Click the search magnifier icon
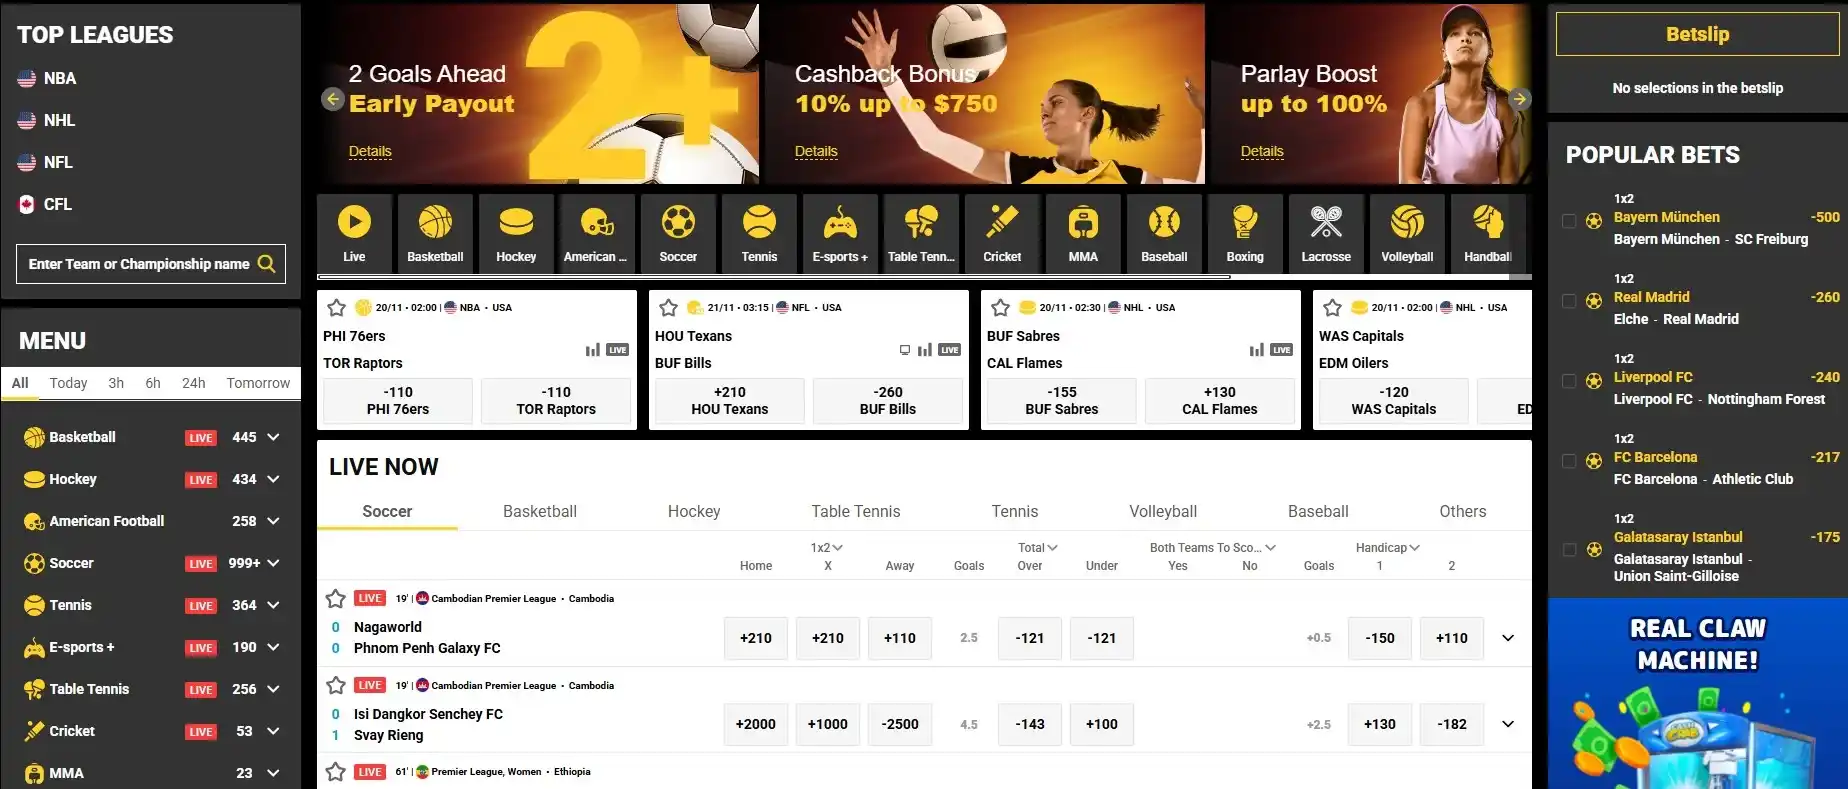 [267, 264]
